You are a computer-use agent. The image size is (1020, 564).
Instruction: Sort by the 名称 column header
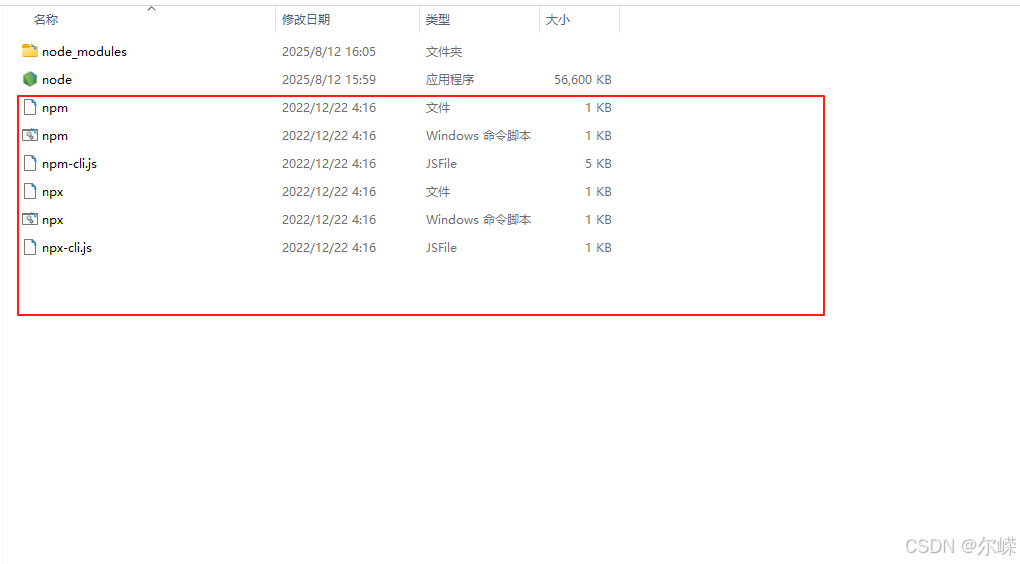tap(46, 20)
